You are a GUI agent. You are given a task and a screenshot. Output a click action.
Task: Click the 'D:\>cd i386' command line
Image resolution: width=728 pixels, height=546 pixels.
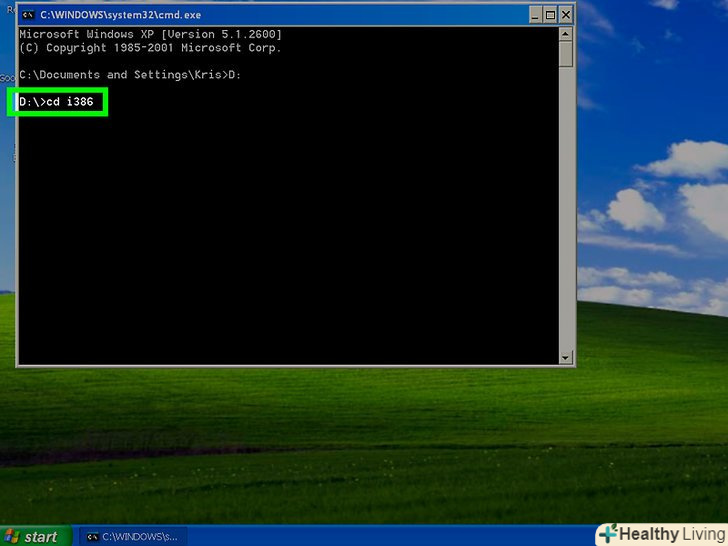(56, 102)
